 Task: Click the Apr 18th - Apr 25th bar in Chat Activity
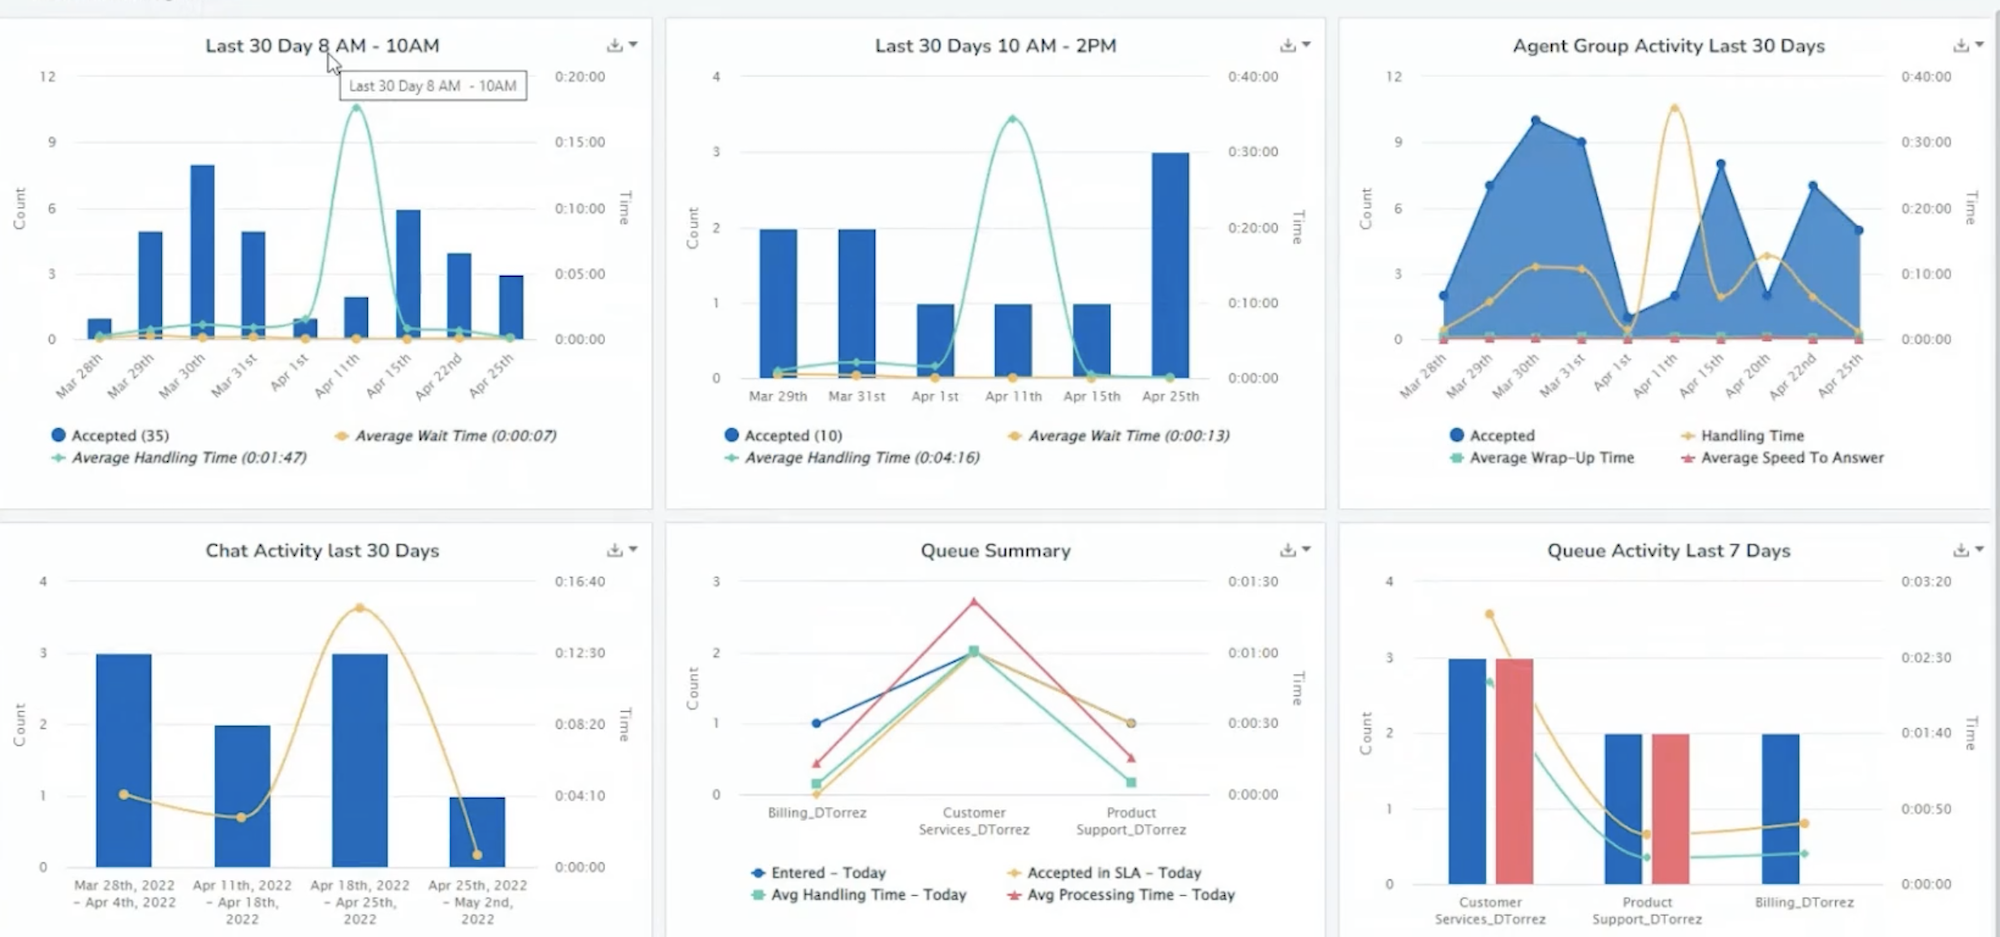click(x=360, y=760)
